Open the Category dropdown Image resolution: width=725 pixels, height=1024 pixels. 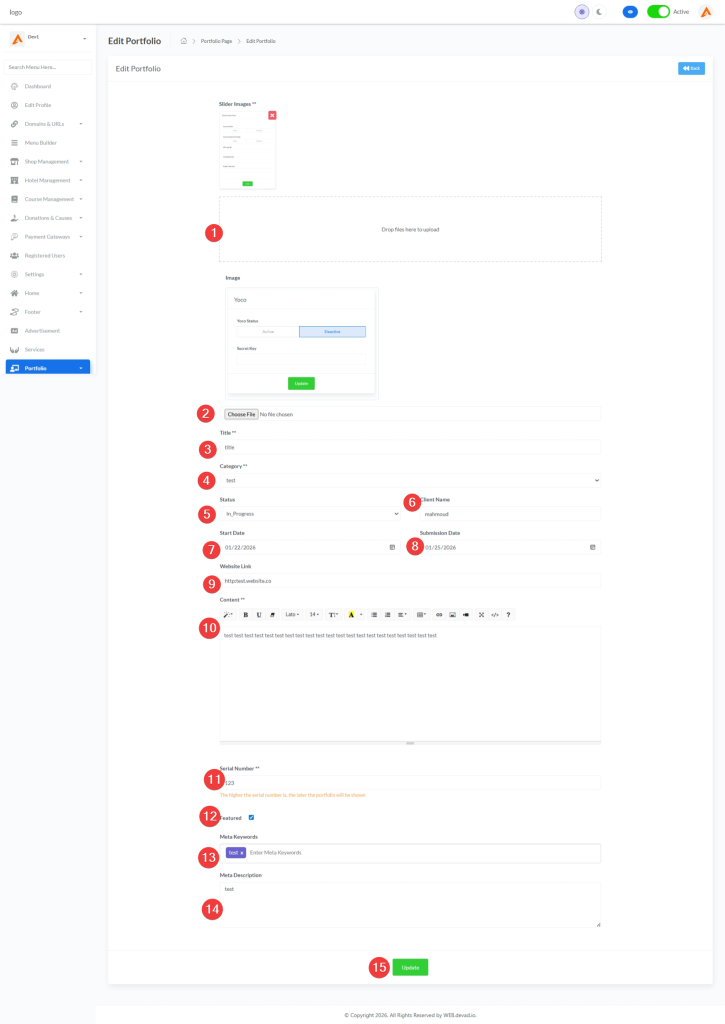(410, 480)
